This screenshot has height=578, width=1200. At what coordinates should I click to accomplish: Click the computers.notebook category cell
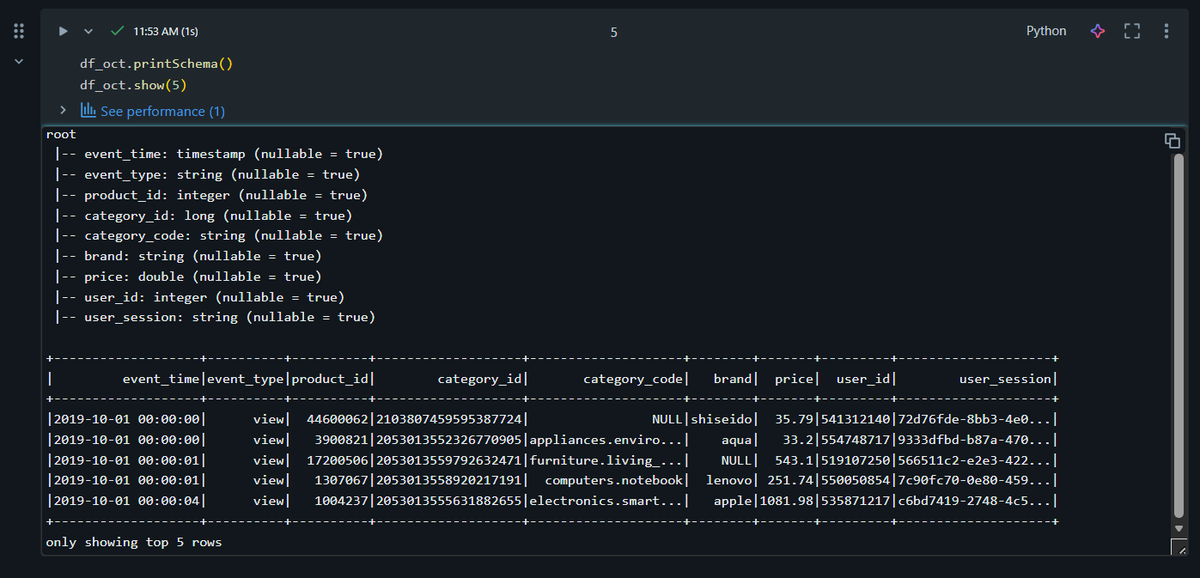click(614, 480)
